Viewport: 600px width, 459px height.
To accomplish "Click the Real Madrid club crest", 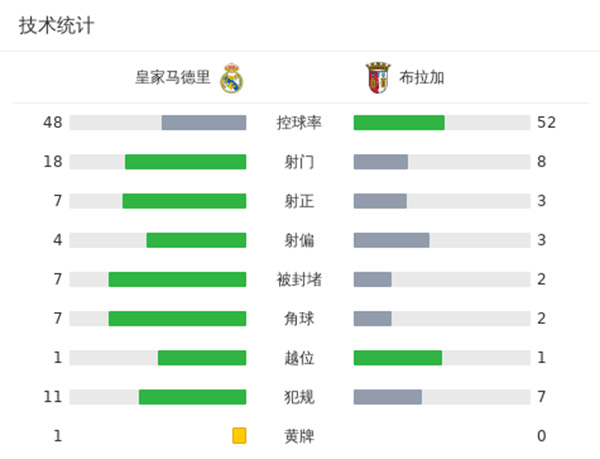I will pos(232,77).
